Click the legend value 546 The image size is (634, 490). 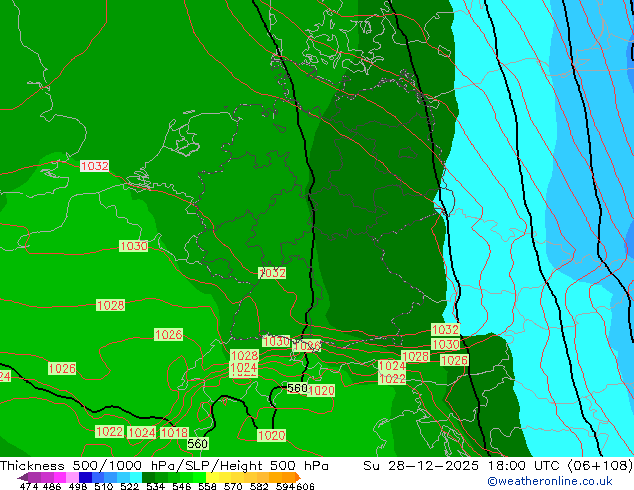click(x=182, y=486)
